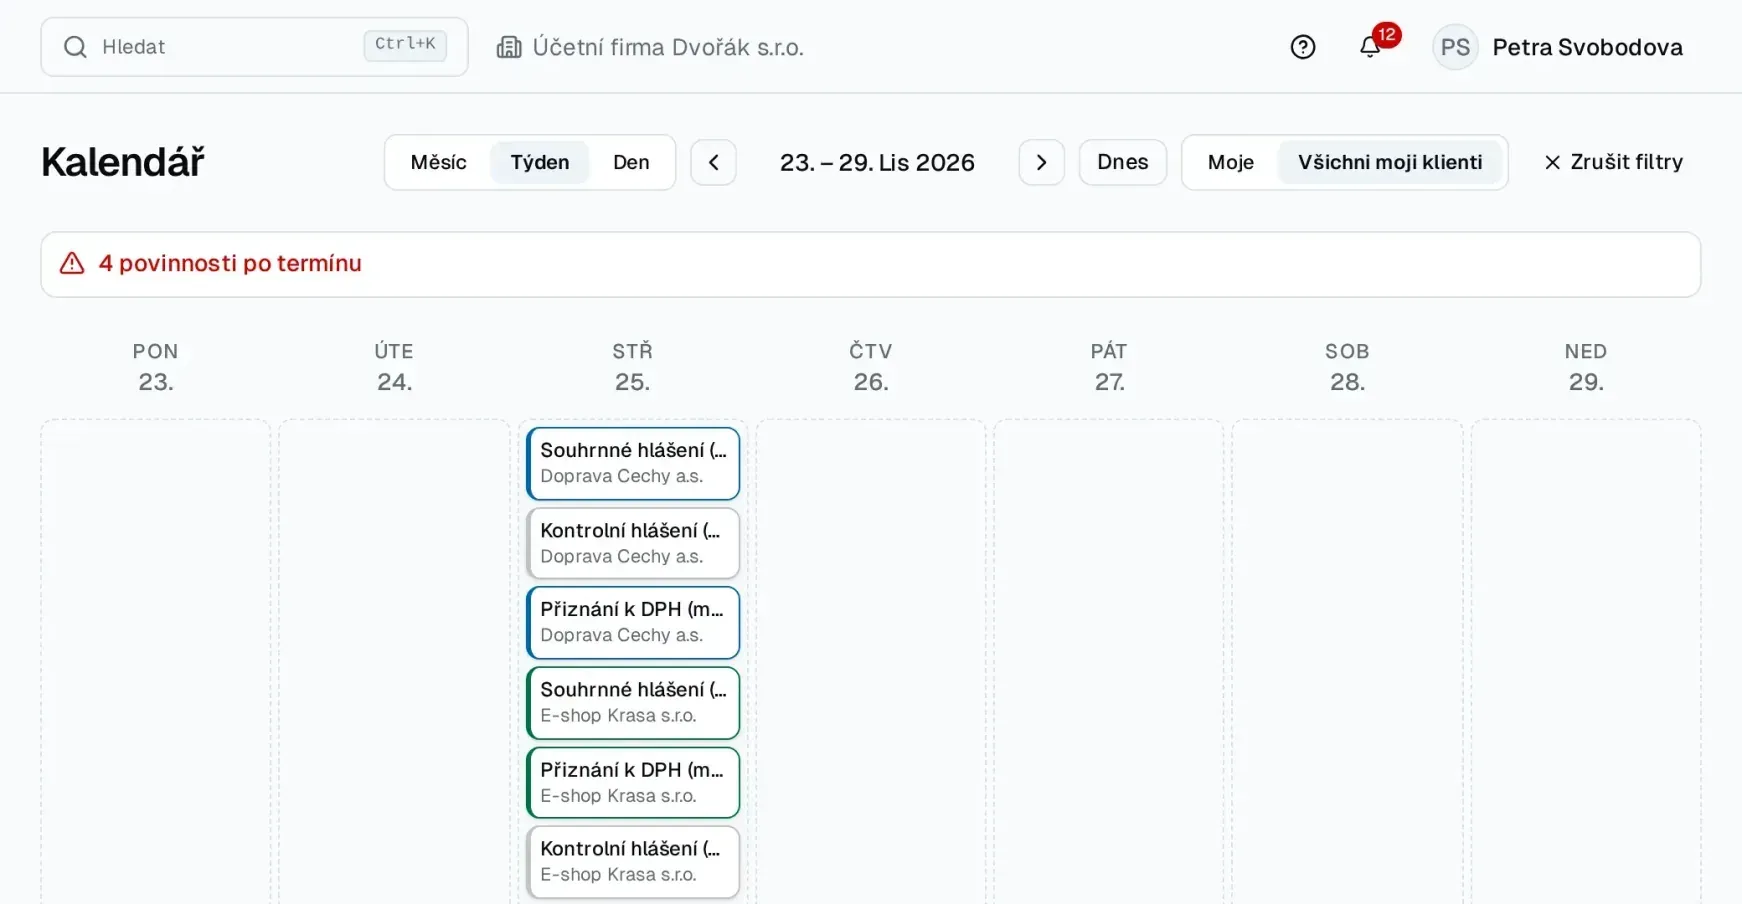This screenshot has height=904, width=1742.
Task: Select the ČTV 26. day header
Action: (x=870, y=366)
